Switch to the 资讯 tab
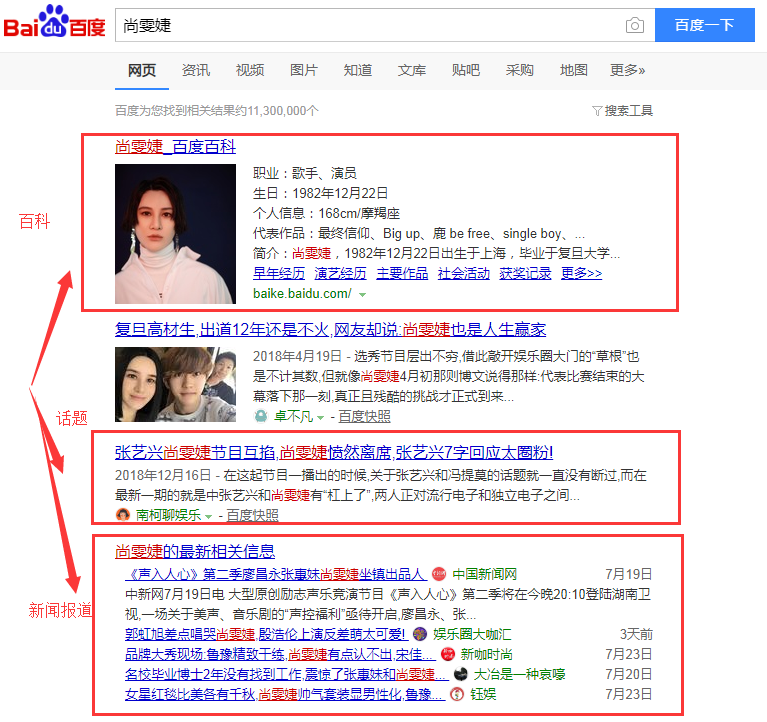This screenshot has width=767, height=722. click(196, 70)
